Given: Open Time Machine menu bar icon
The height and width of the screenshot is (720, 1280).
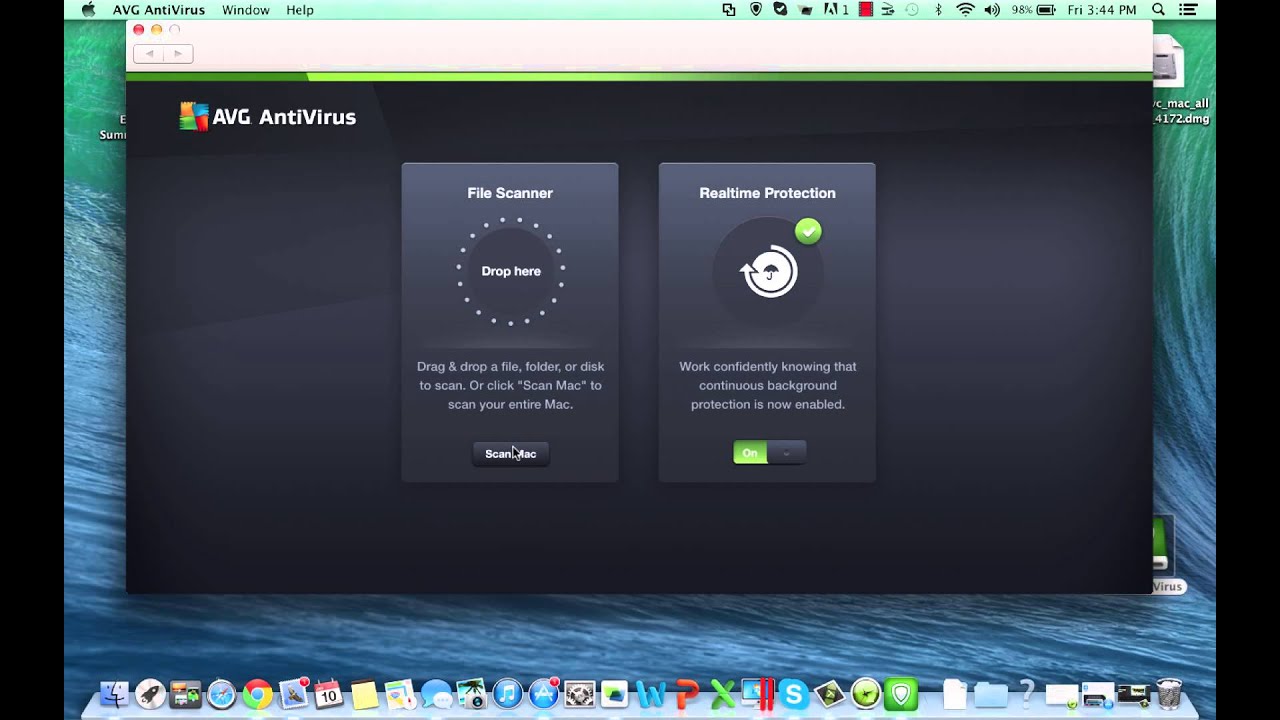Looking at the screenshot, I should click(x=912, y=10).
